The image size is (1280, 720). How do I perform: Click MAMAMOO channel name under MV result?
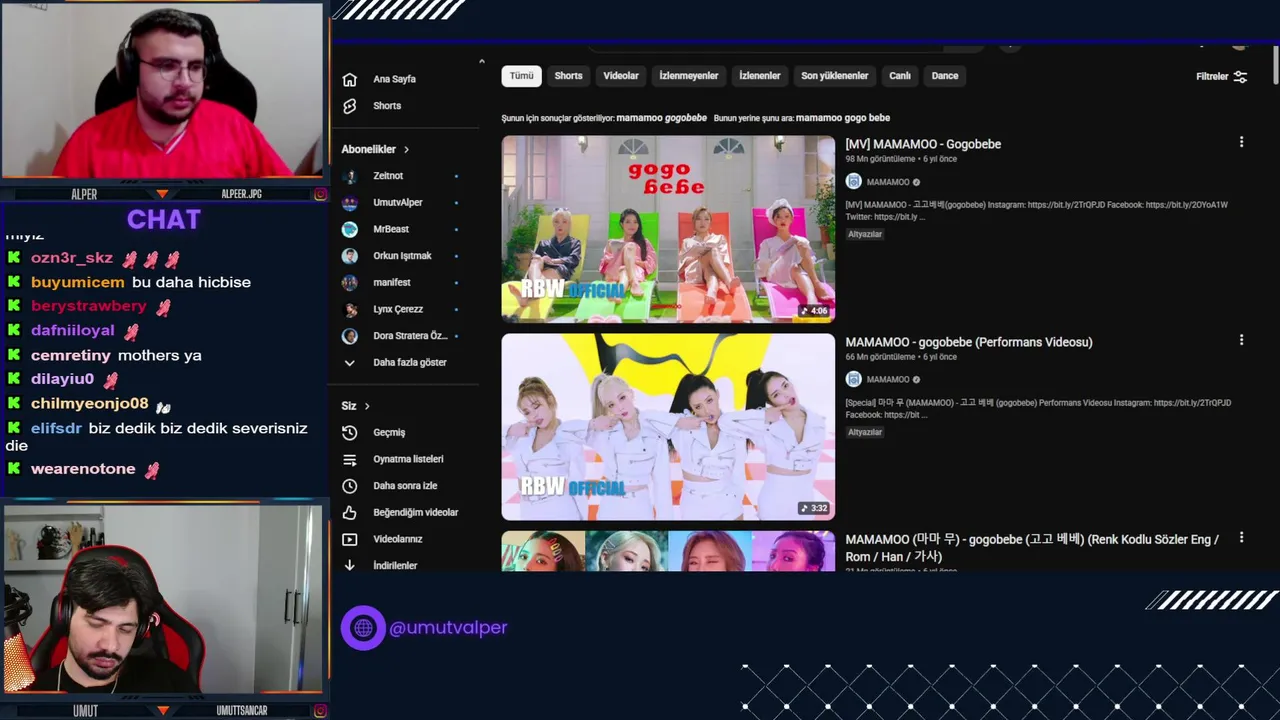click(x=888, y=182)
